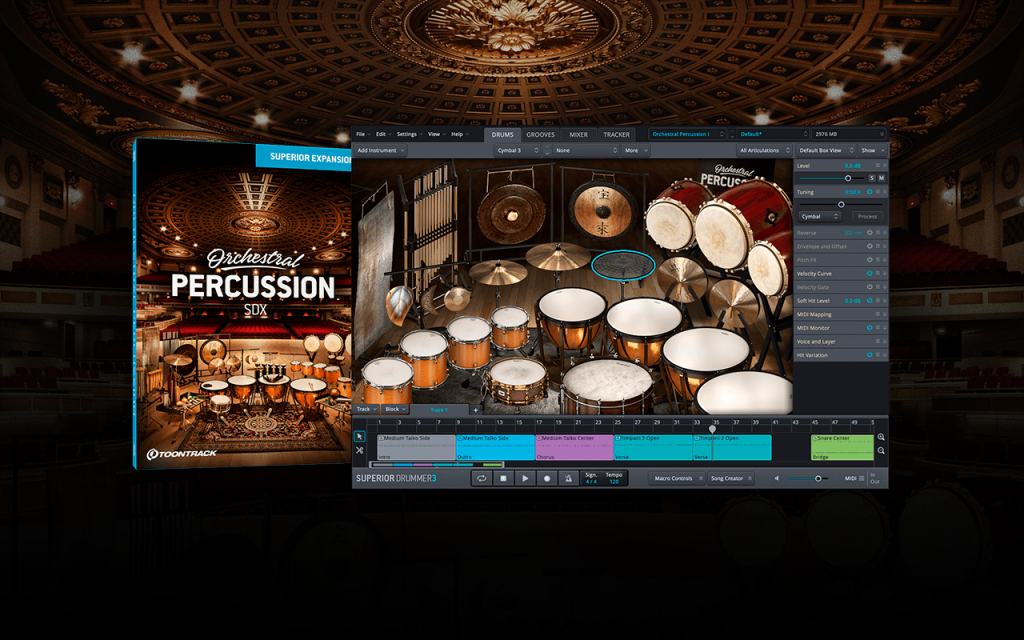1024x640 pixels.
Task: Mute the instrument with M button
Action: click(x=881, y=178)
